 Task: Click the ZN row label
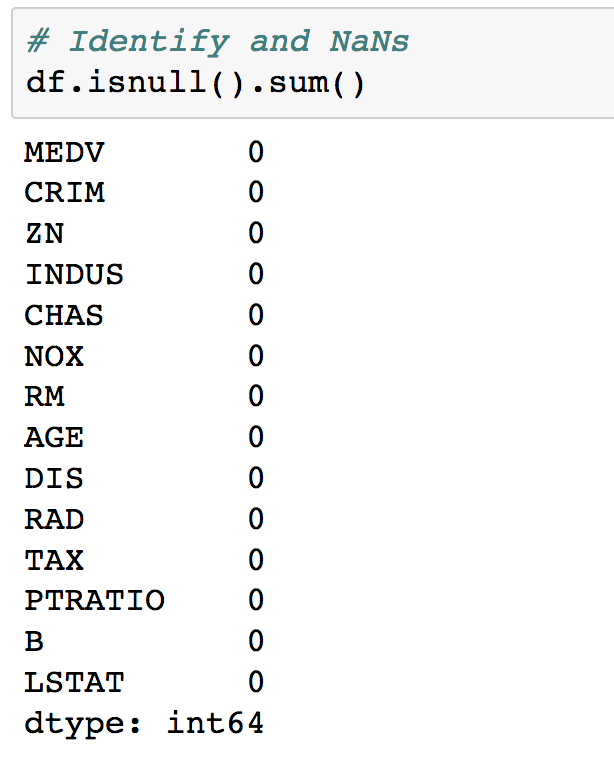coord(44,233)
